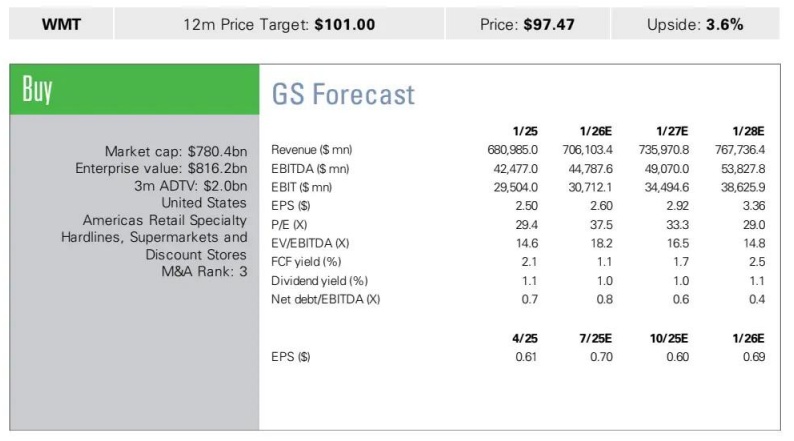794x441 pixels.
Task: Click the 7/25E quarterly column header
Action: [596, 337]
